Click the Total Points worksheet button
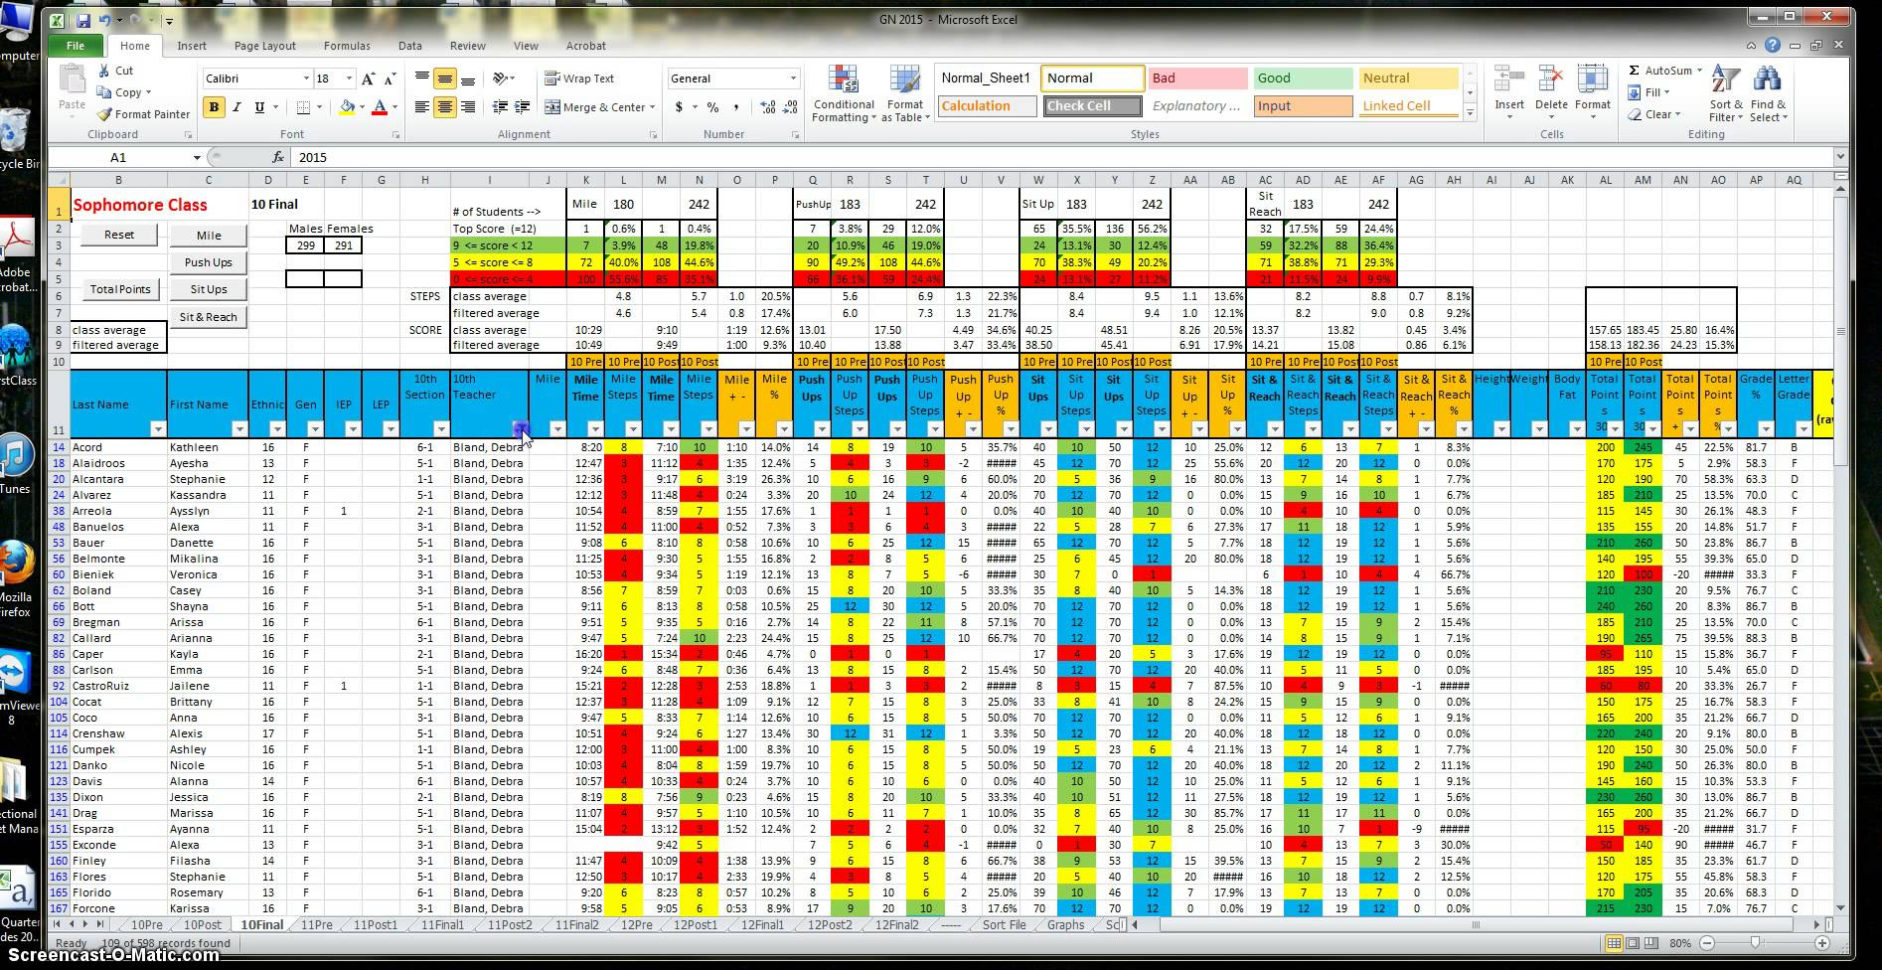1882x970 pixels. click(119, 288)
